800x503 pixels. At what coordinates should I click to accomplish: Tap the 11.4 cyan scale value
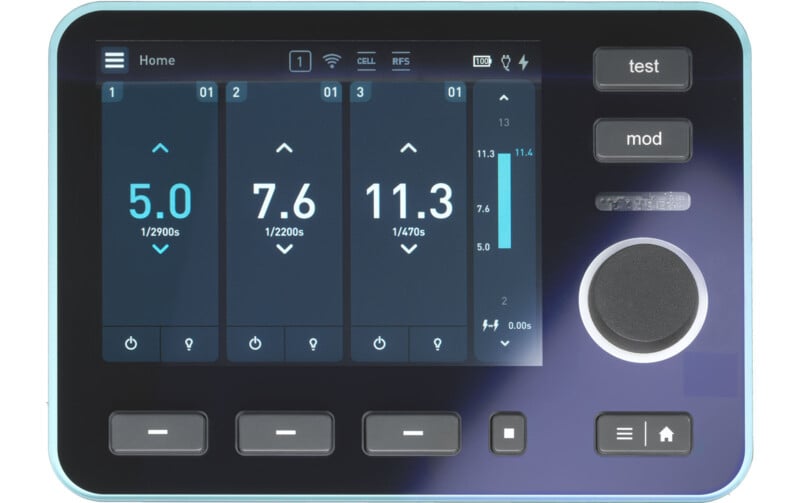click(x=523, y=153)
